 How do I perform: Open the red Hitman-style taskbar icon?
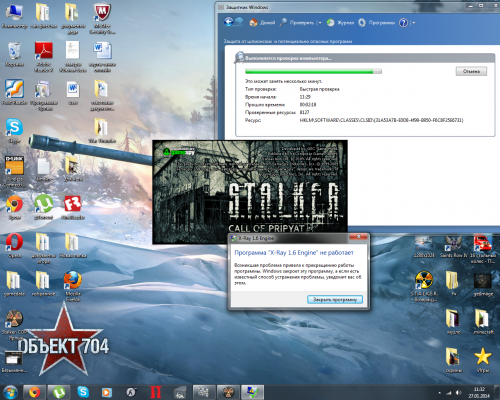point(155,392)
